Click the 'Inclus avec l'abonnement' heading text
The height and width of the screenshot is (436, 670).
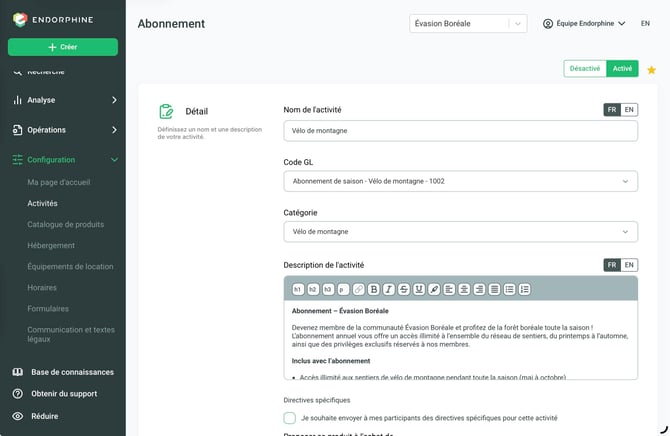tap(331, 361)
